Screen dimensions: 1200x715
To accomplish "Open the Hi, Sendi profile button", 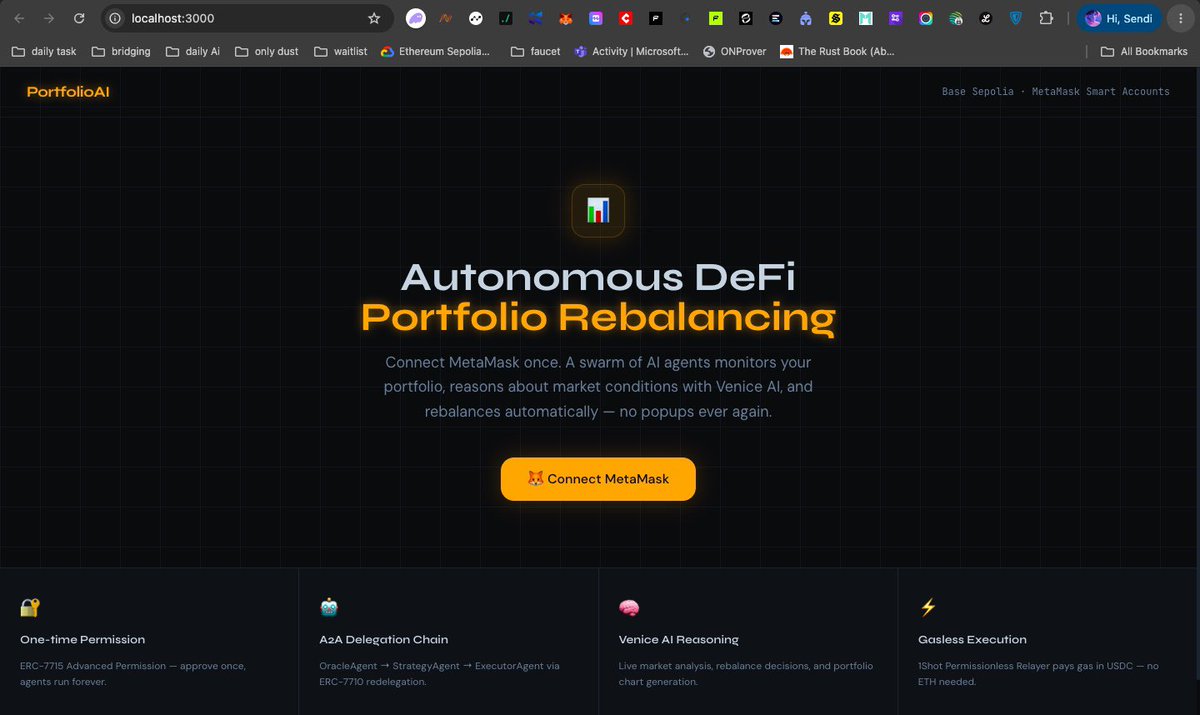I will coord(1119,18).
